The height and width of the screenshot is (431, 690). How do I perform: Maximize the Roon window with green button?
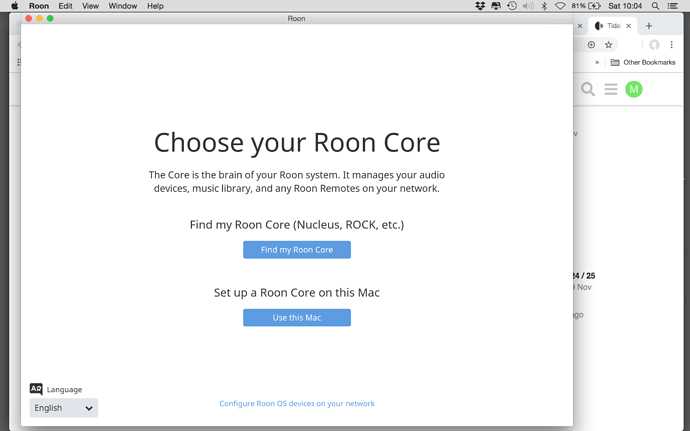[50, 18]
